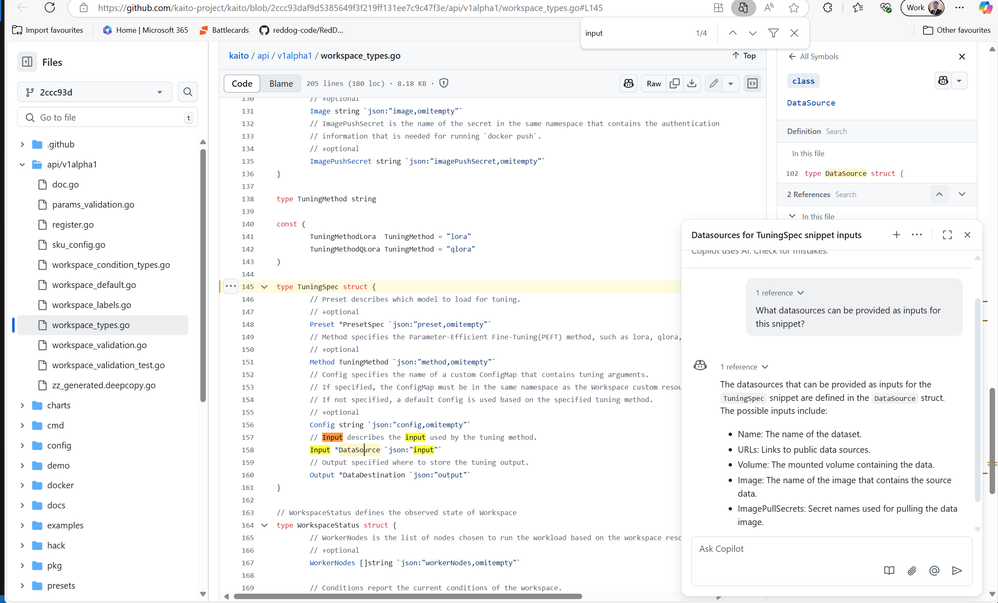Click the find bar input field

[x=636, y=33]
